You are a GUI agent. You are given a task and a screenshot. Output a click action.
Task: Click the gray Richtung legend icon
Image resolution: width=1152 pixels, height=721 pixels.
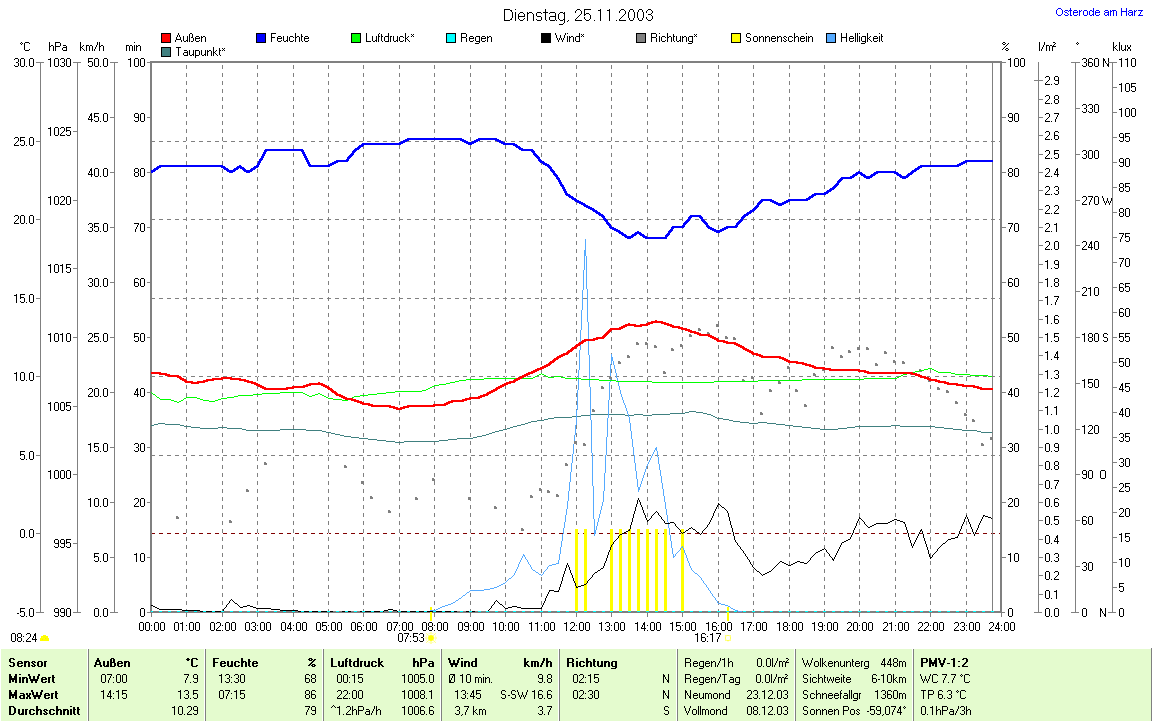pos(640,38)
